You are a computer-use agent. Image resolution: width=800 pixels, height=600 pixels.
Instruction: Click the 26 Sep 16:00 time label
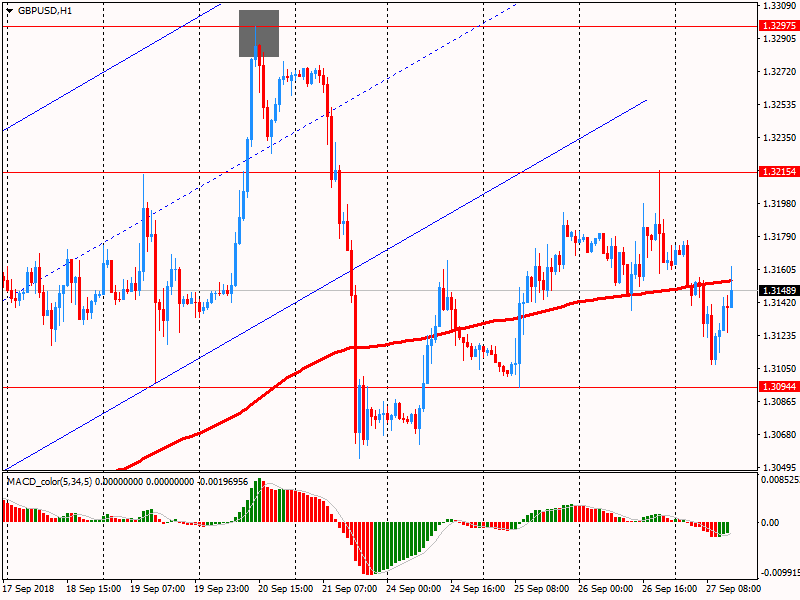point(670,588)
